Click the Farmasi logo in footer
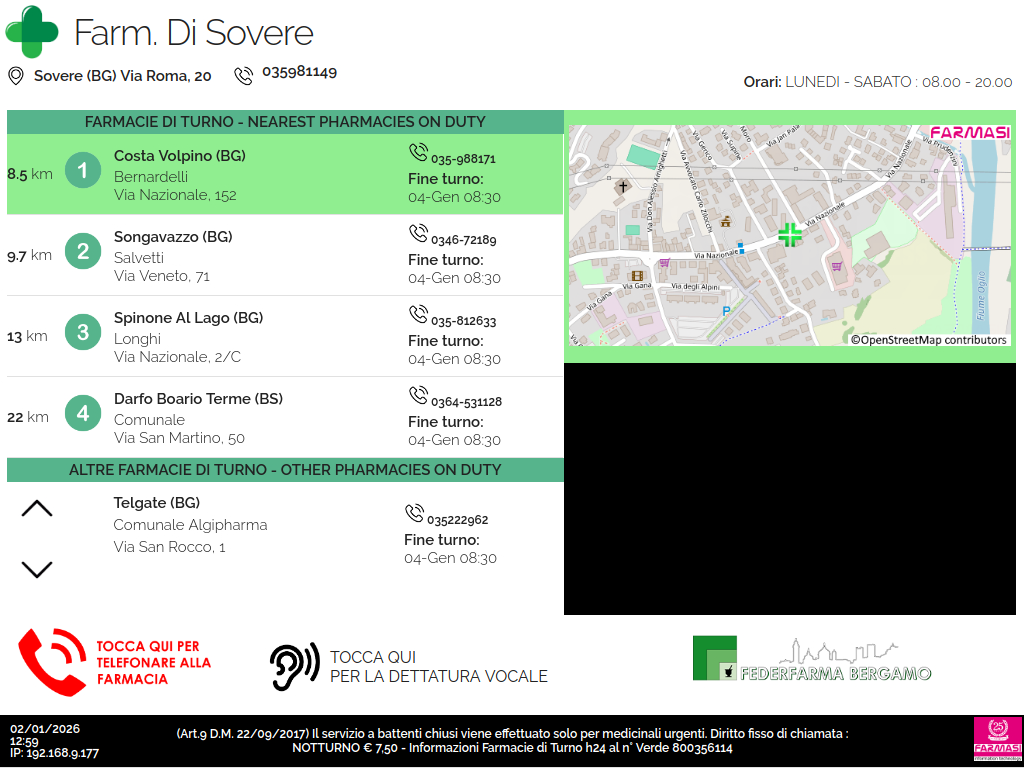The height and width of the screenshot is (768, 1024). click(996, 740)
